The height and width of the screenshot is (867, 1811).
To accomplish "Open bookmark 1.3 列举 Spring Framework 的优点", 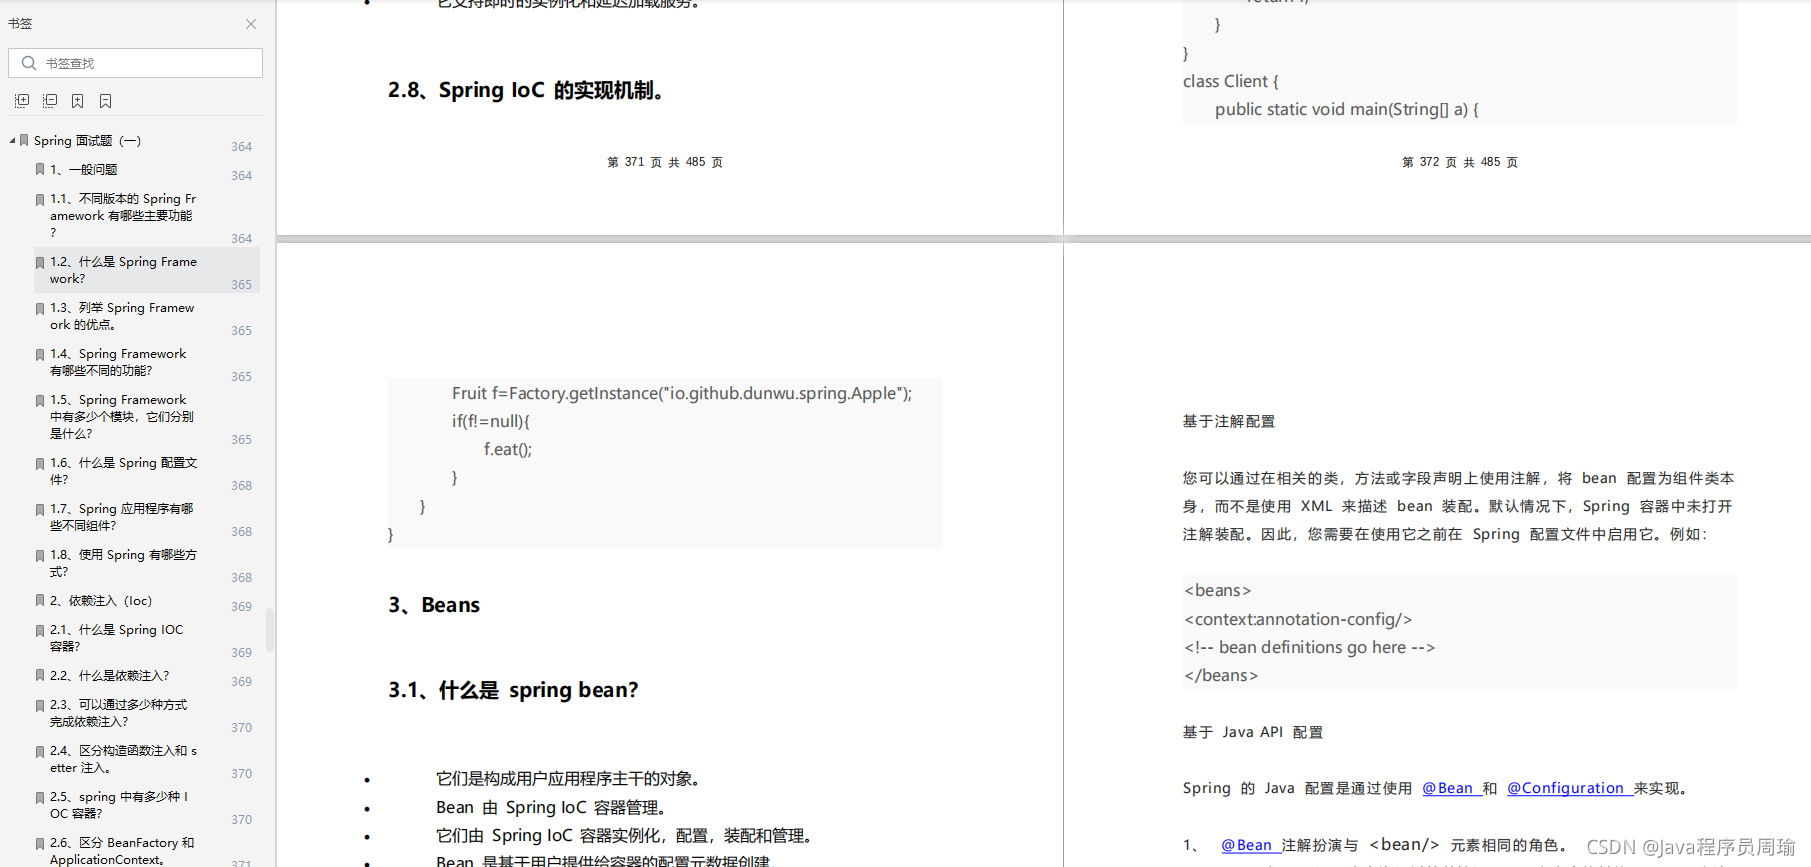I will (x=122, y=316).
